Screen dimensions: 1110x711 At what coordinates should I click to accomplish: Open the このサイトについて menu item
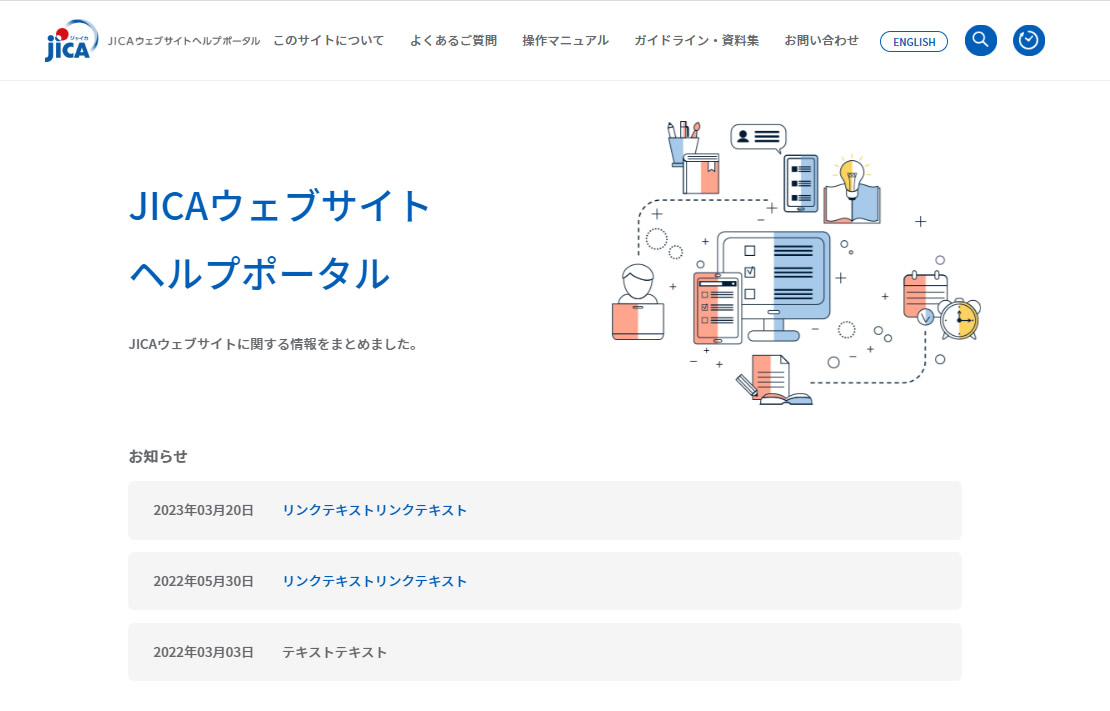tap(328, 40)
